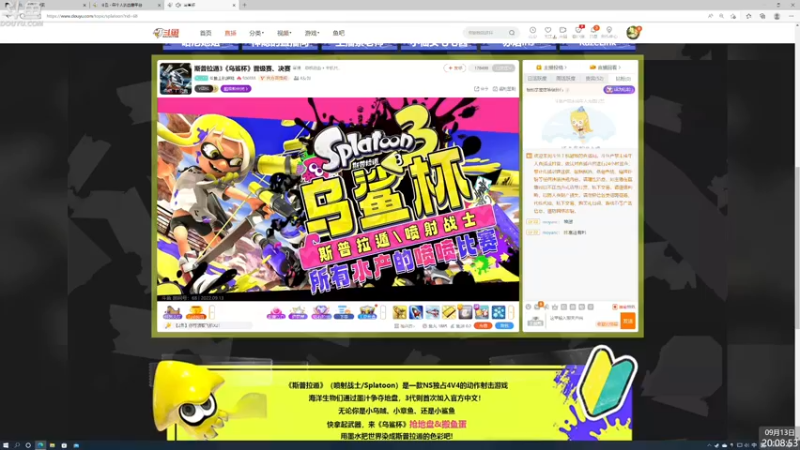
Task: Expand the 视频 dropdown menu
Action: [x=284, y=33]
